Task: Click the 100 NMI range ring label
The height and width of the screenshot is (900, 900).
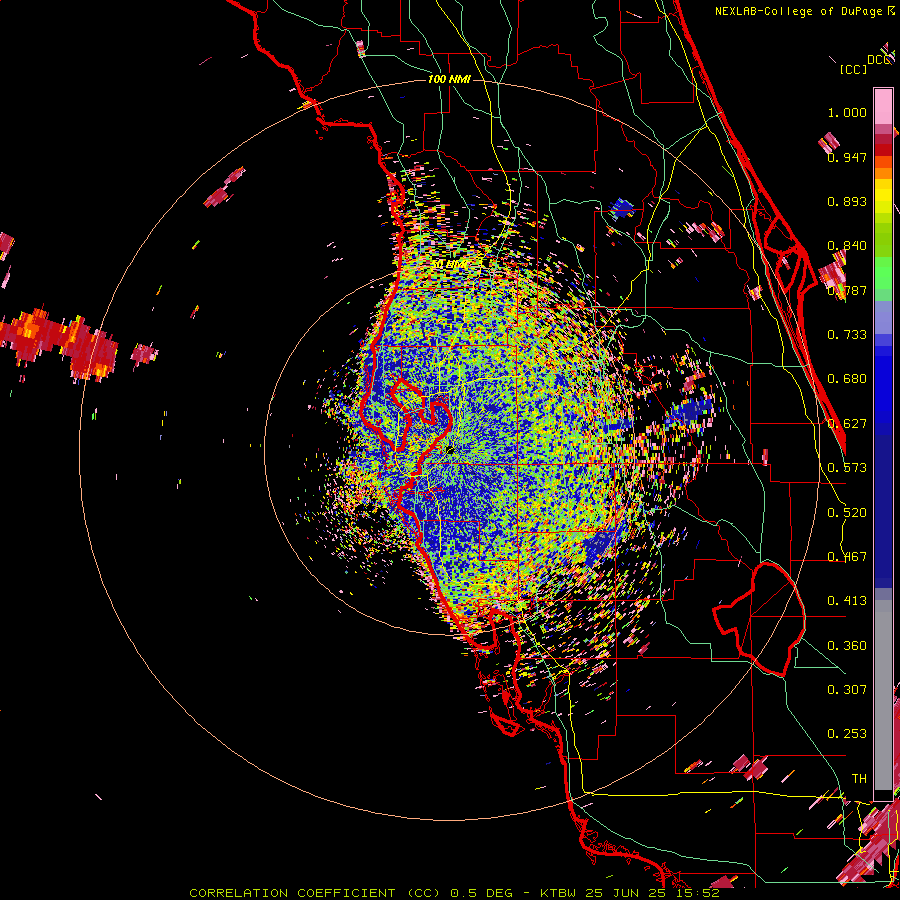Action: pos(449,79)
